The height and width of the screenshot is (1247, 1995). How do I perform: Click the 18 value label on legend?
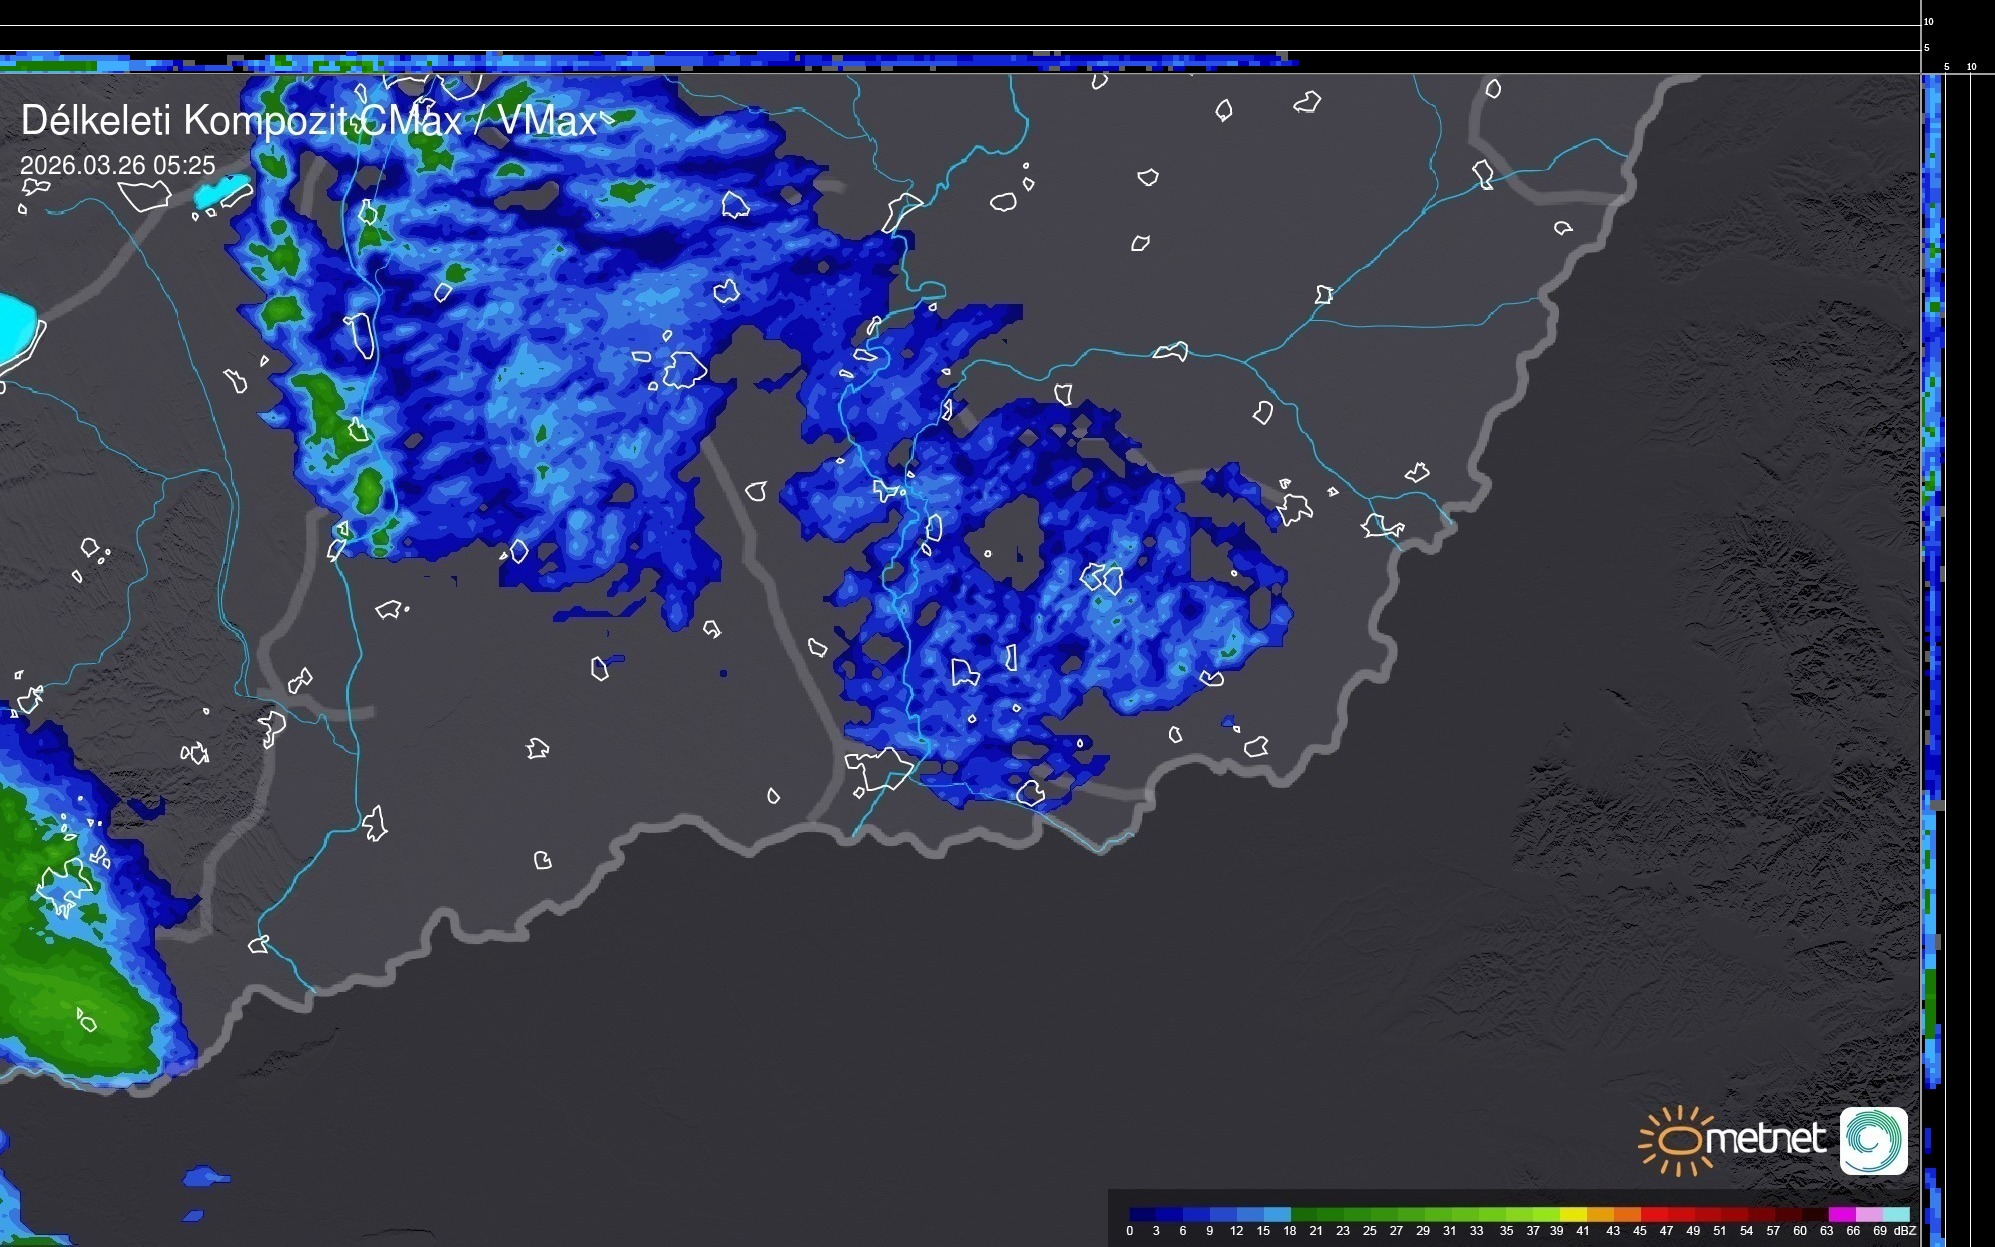[x=1289, y=1231]
